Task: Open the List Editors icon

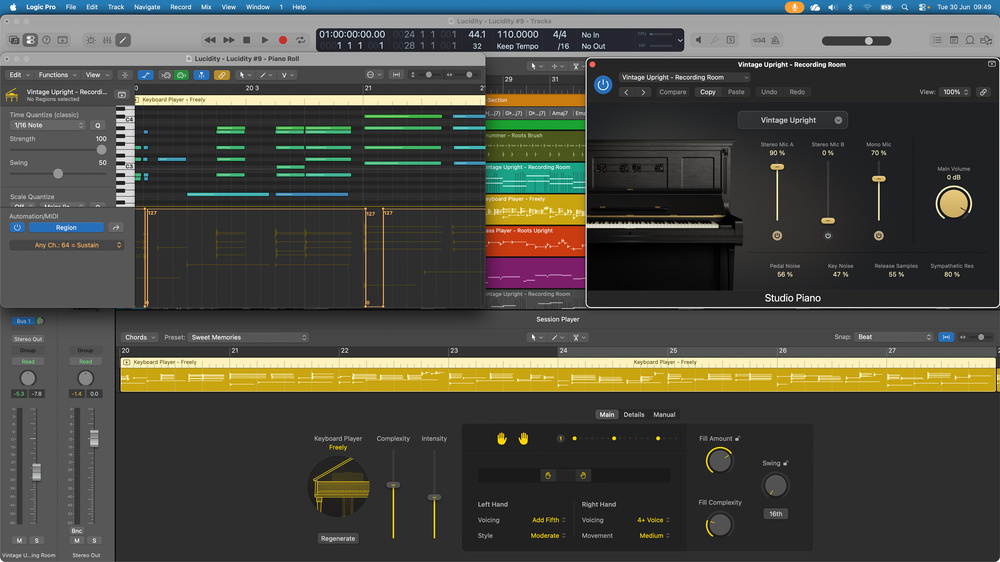Action: click(x=937, y=40)
